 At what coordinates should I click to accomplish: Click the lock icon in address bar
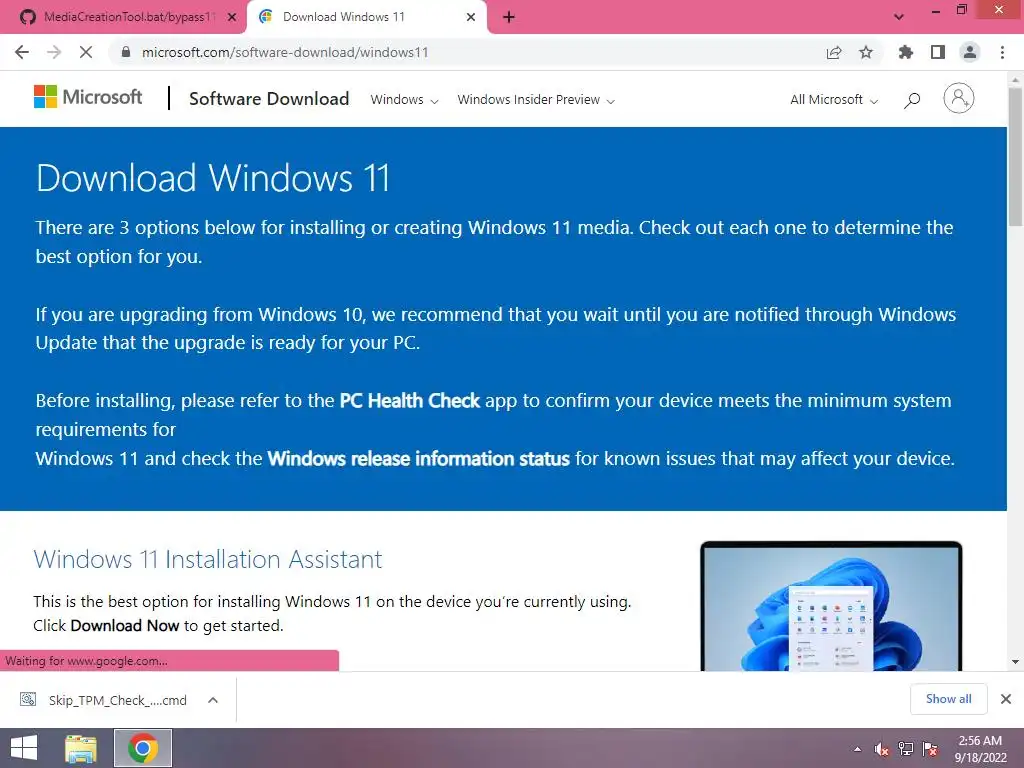(x=126, y=52)
